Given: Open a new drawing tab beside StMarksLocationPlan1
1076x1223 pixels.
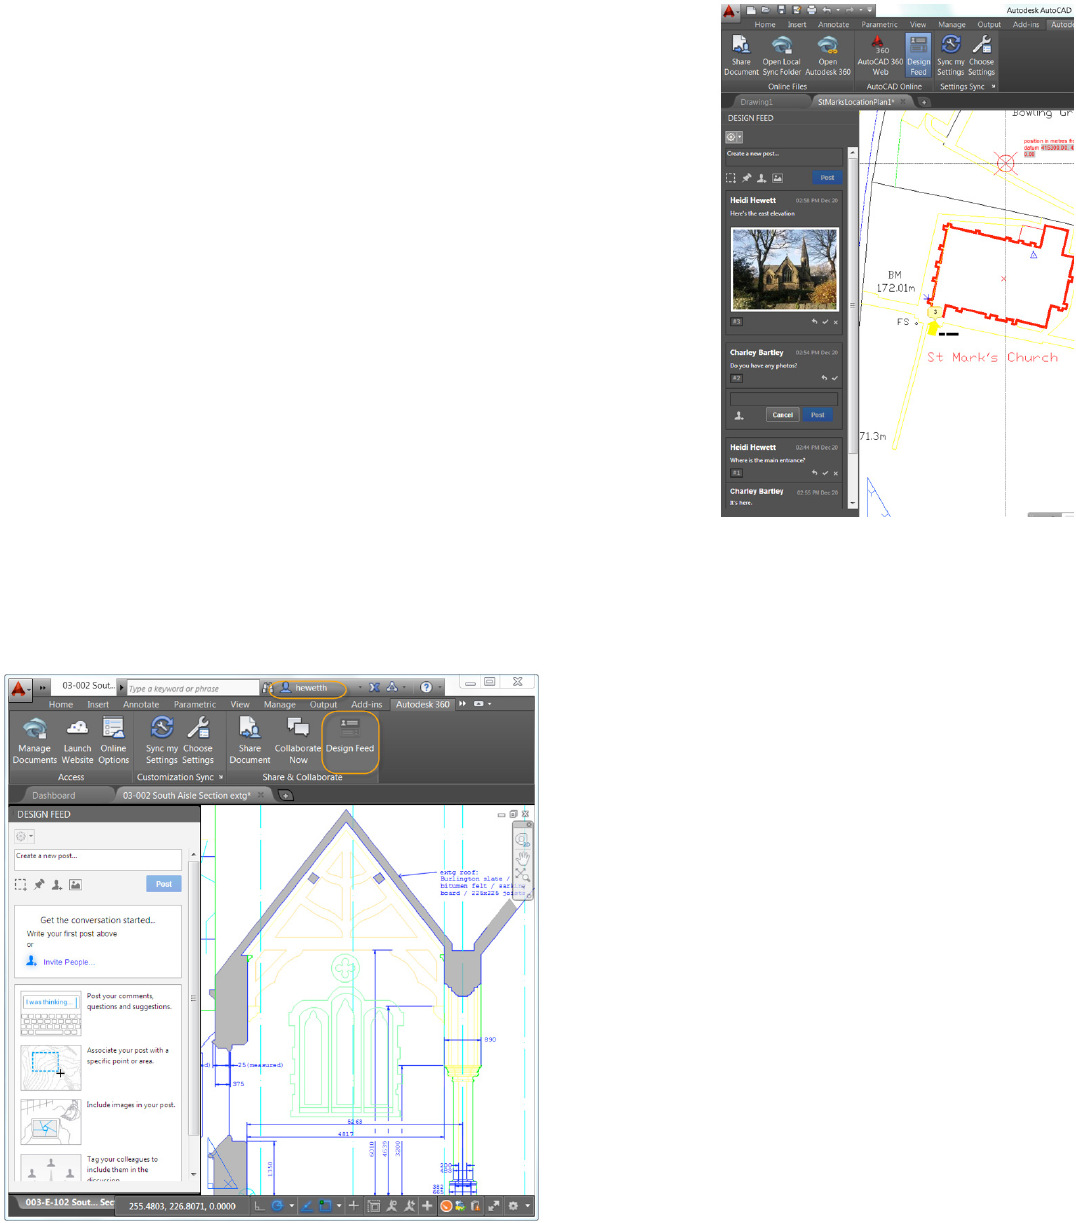Looking at the screenshot, I should [x=924, y=101].
